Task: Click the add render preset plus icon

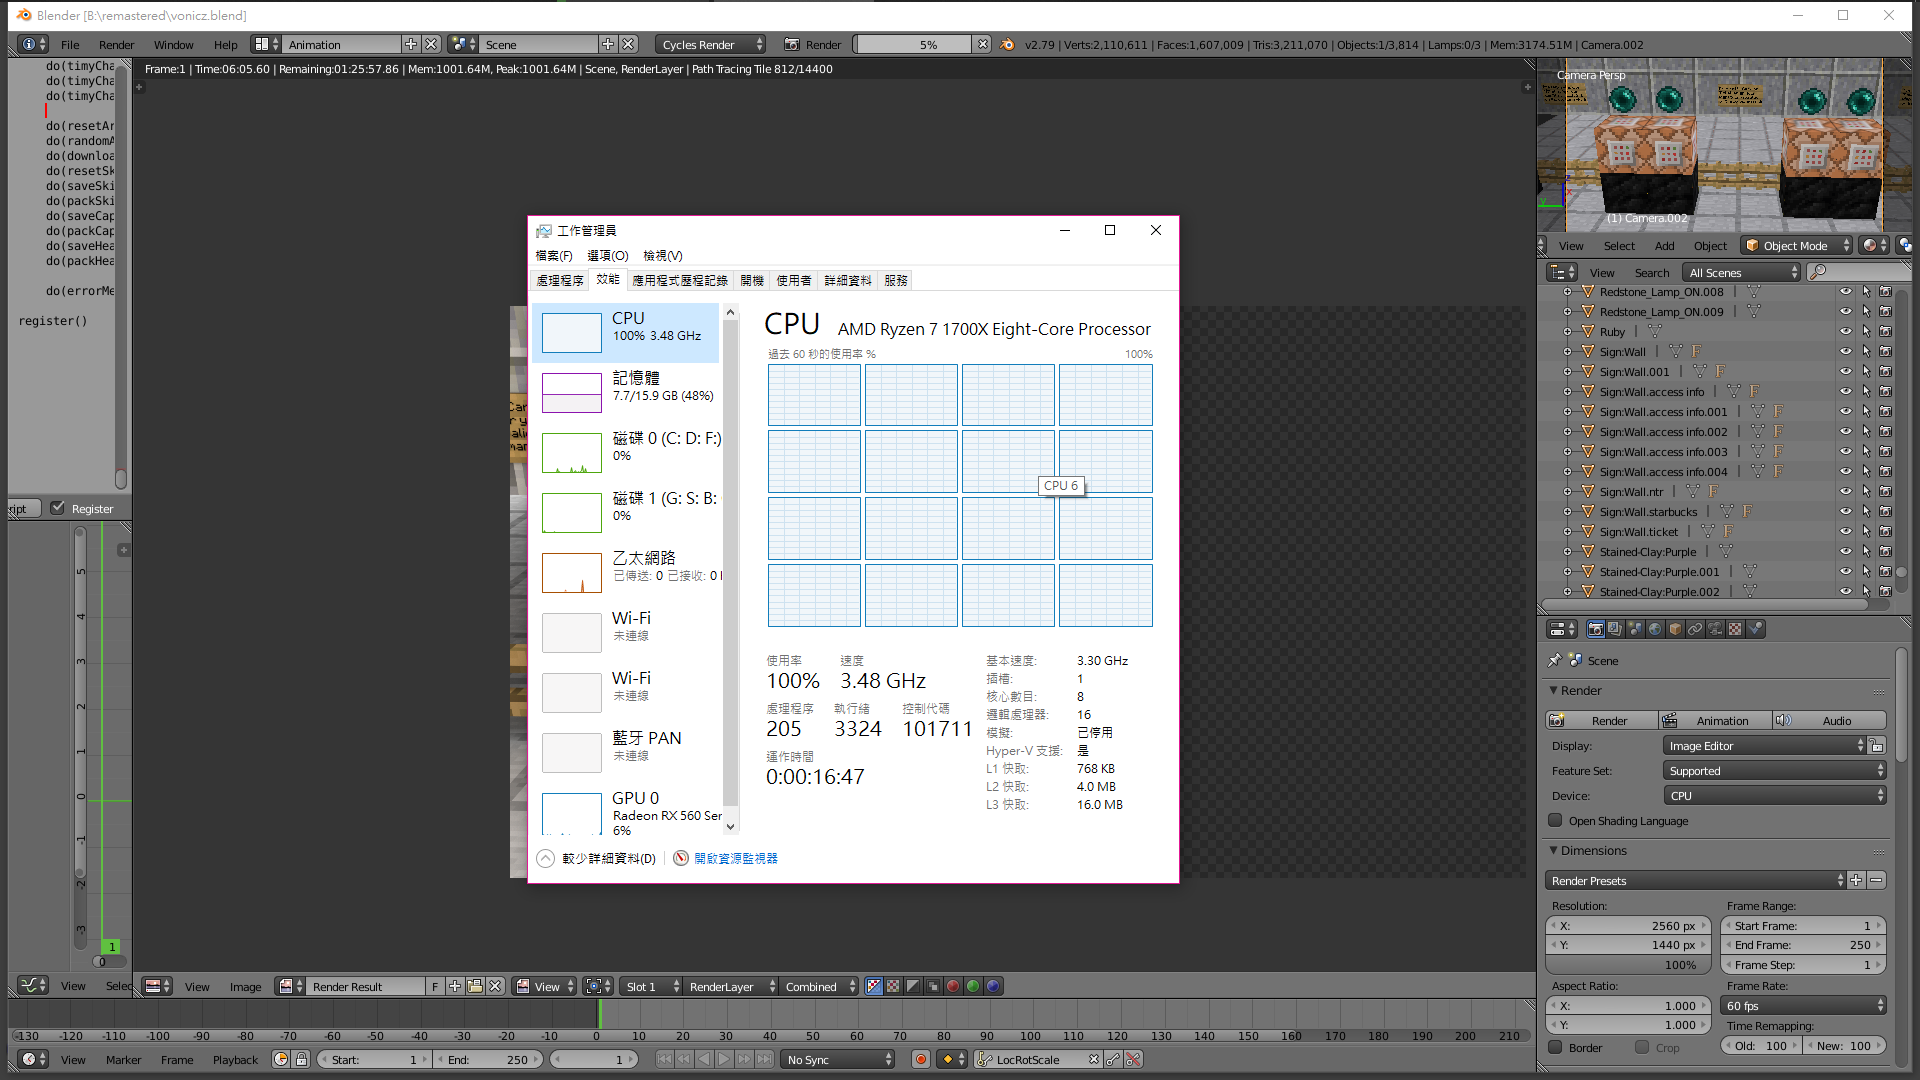Action: tap(1857, 881)
